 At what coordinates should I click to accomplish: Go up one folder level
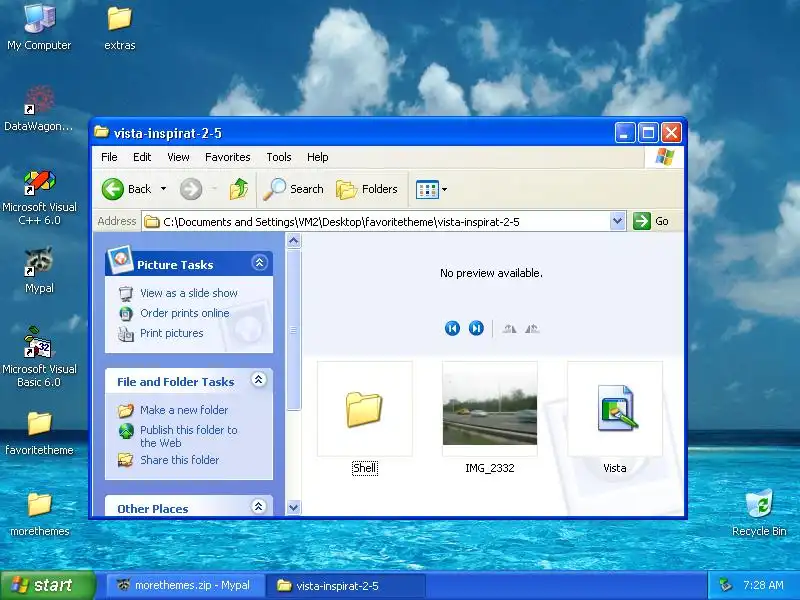238,189
